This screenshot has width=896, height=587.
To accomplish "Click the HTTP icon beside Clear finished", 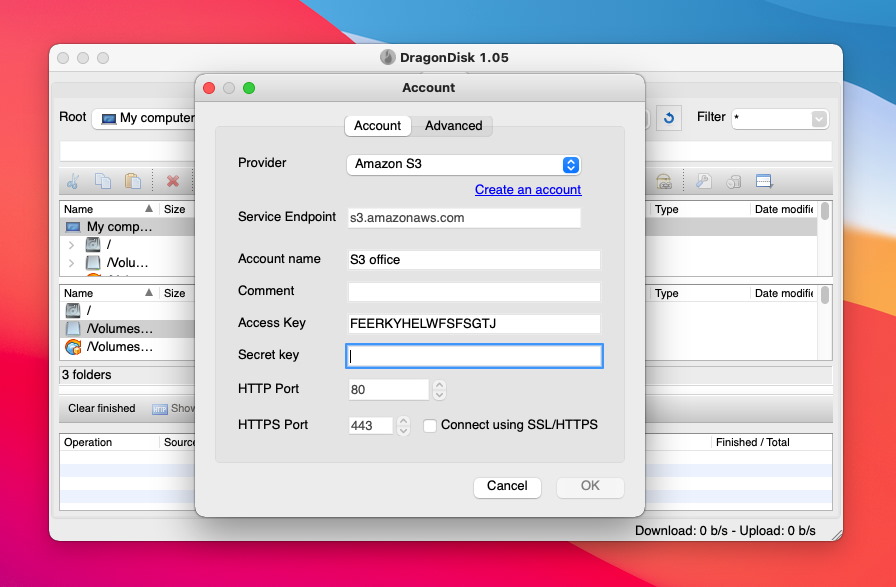I will pyautogui.click(x=159, y=409).
